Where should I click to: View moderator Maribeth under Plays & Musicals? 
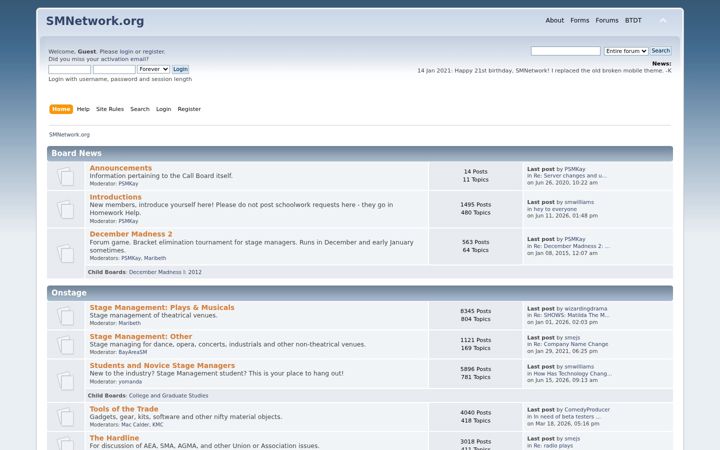point(130,323)
